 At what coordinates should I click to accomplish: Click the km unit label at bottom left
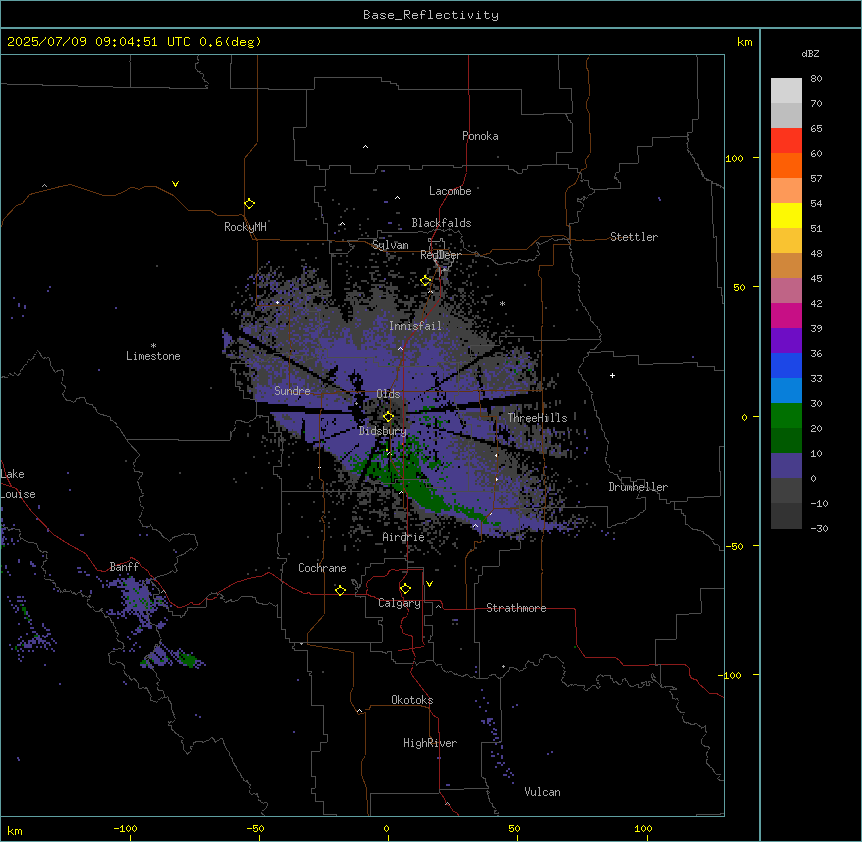tap(15, 830)
